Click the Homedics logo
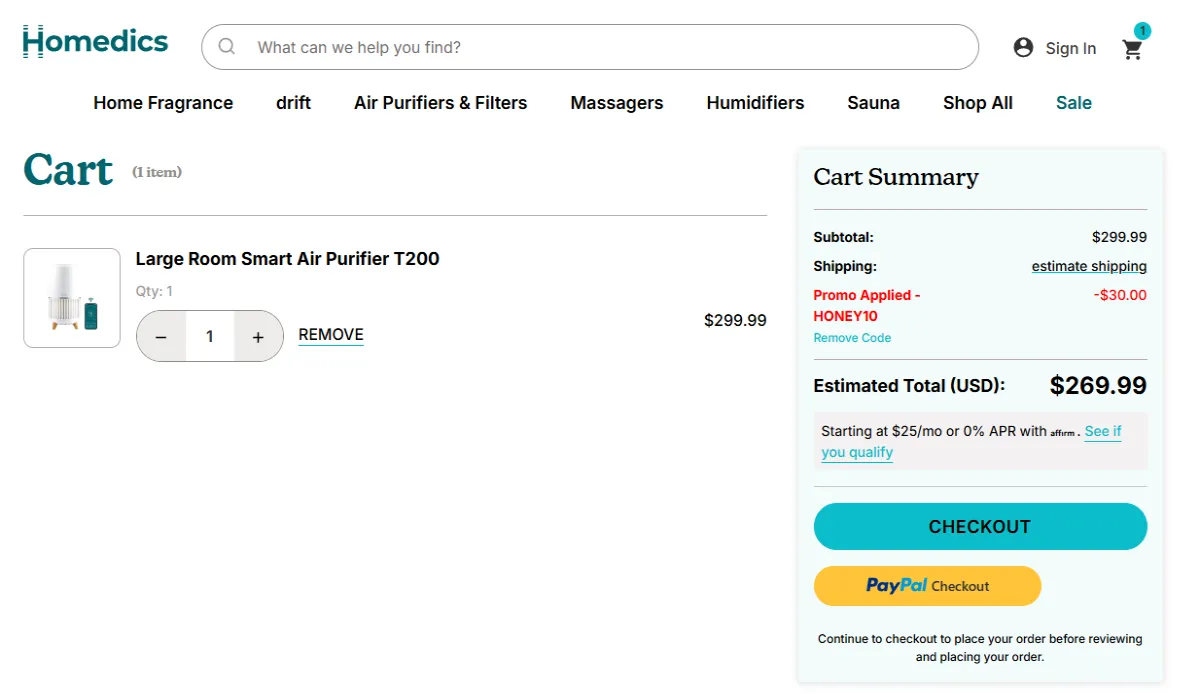 [x=95, y=40]
